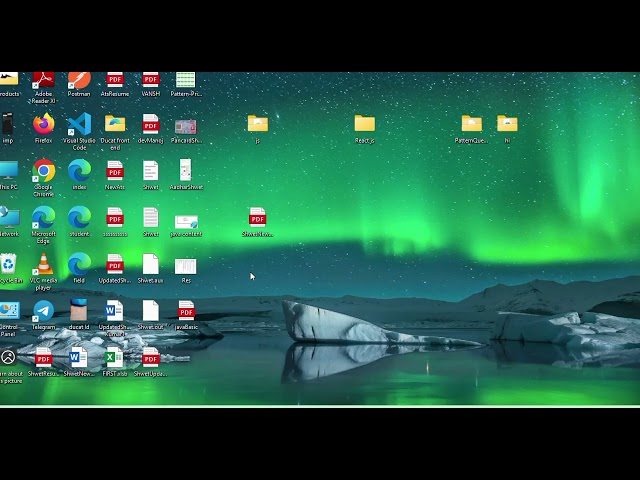Select the Ducat front end folder

115,124
